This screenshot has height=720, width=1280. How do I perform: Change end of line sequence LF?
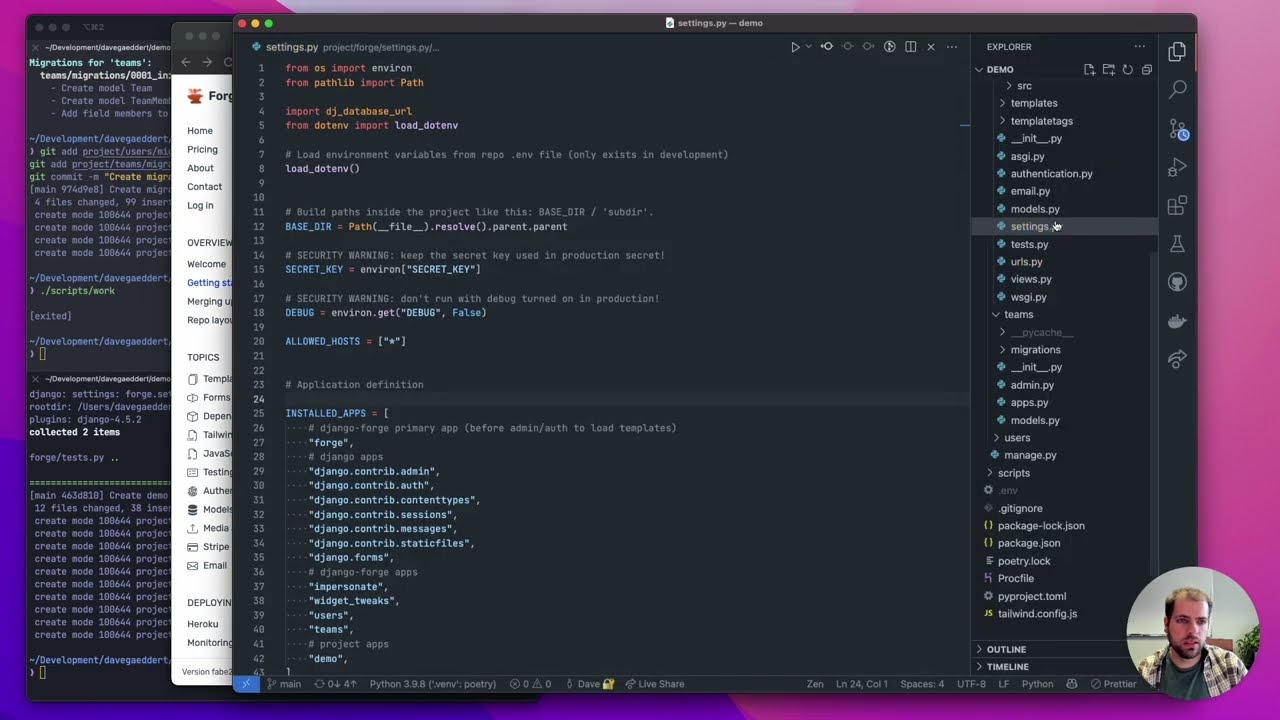coord(1003,684)
